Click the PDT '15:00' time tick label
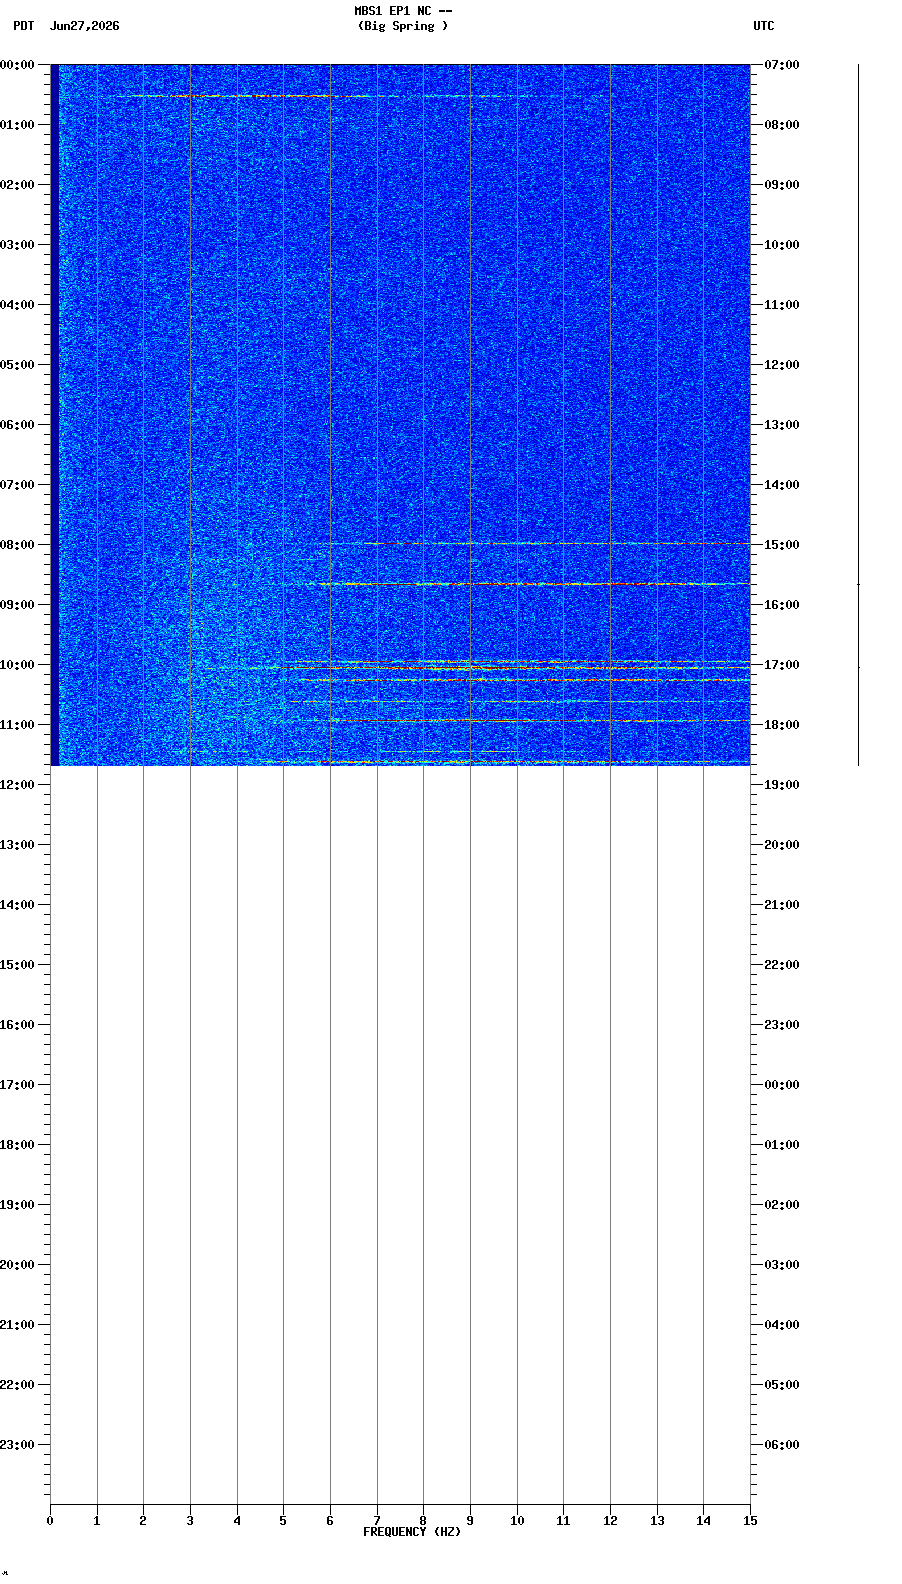This screenshot has height=1584, width=902. (x=17, y=965)
